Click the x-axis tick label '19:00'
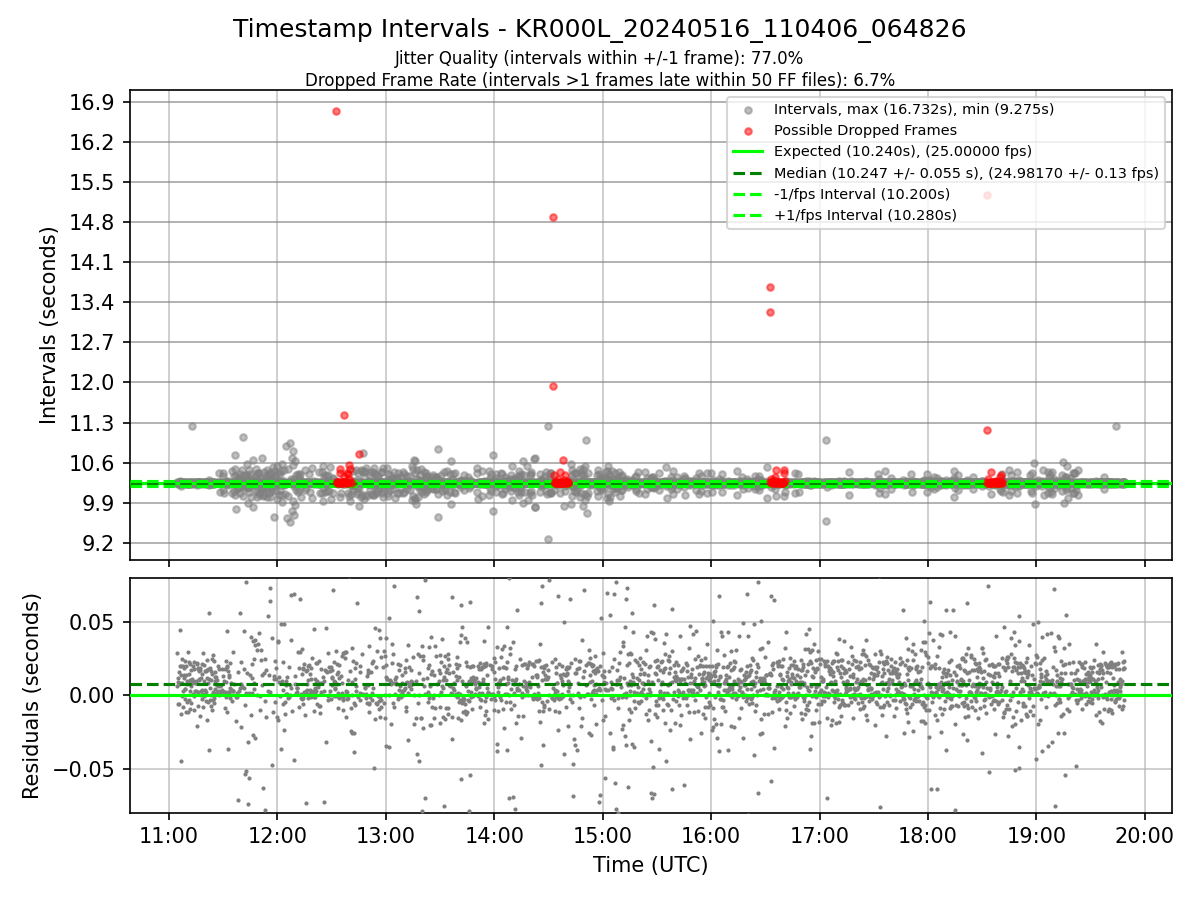 pyautogui.click(x=1035, y=835)
